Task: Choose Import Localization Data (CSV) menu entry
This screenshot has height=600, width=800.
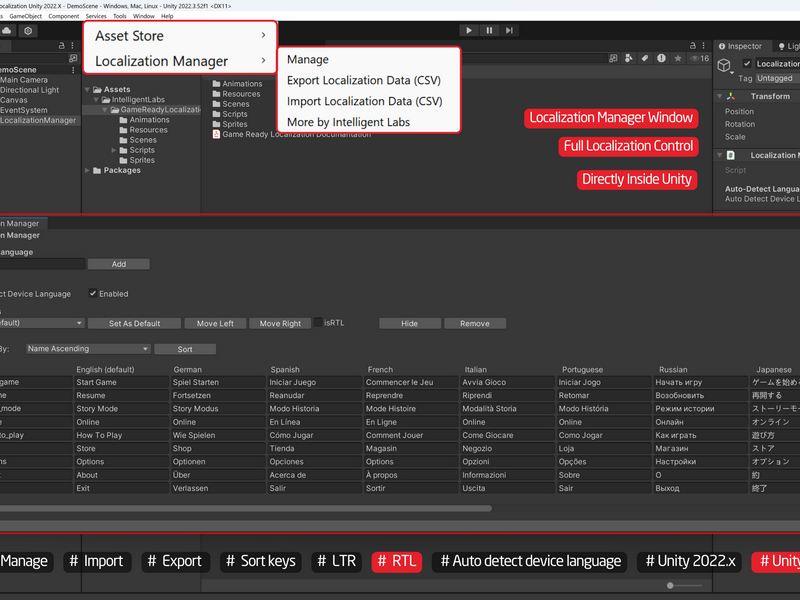Action: pos(364,102)
